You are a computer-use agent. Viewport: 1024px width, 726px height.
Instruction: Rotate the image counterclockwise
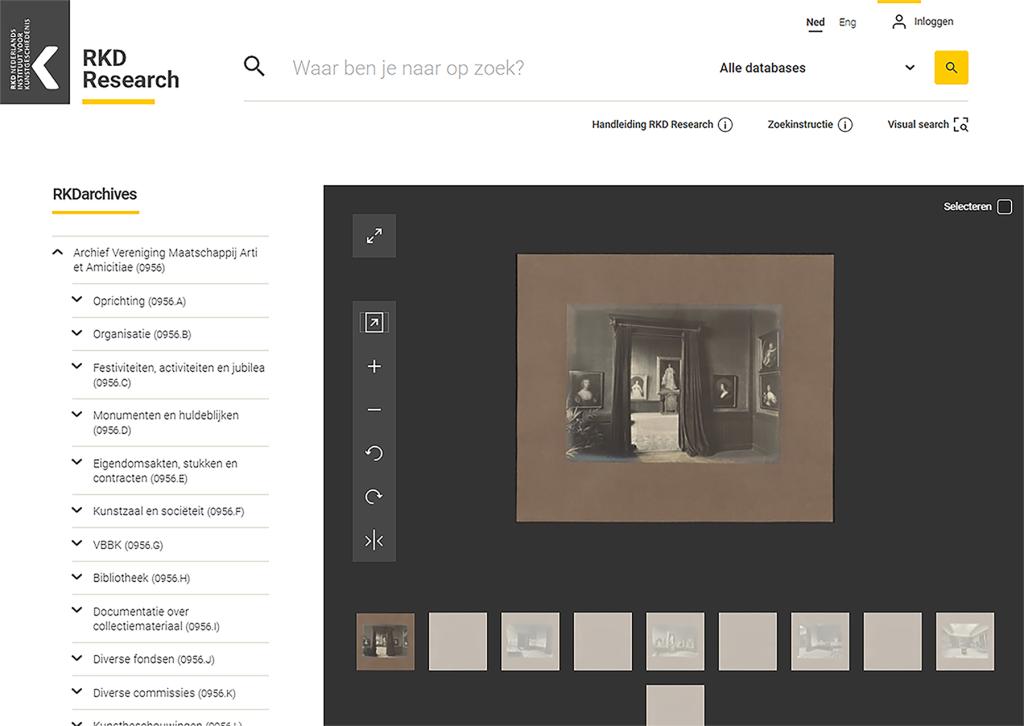tap(374, 453)
